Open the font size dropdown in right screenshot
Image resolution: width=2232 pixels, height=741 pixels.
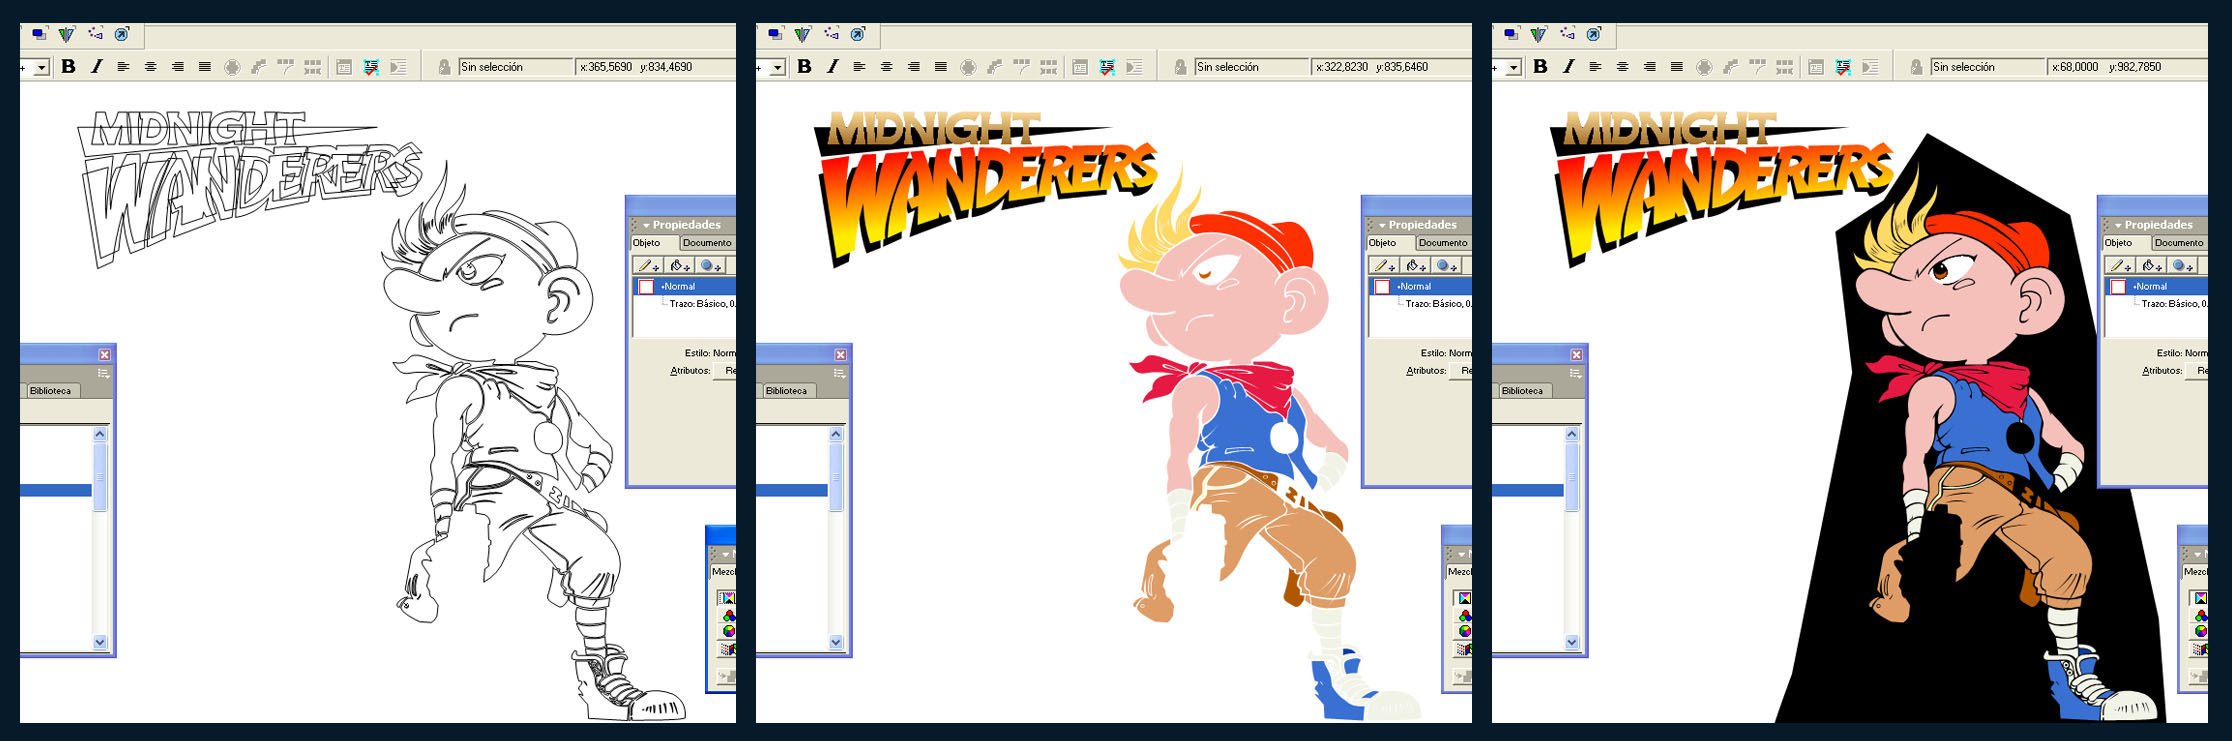click(1514, 68)
